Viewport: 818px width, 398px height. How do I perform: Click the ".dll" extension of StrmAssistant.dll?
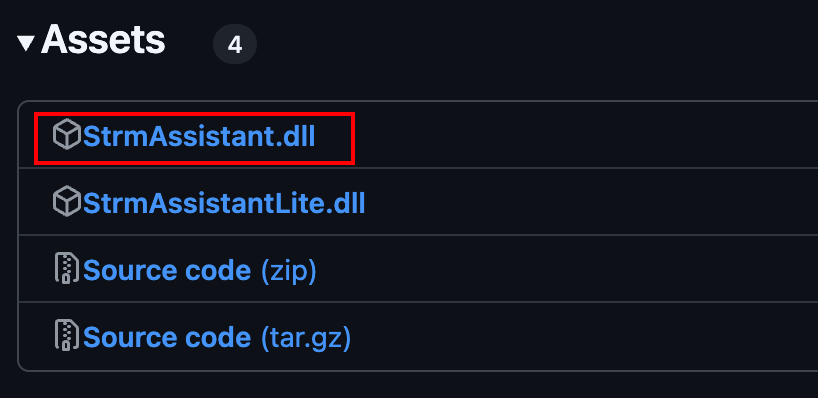pos(294,137)
